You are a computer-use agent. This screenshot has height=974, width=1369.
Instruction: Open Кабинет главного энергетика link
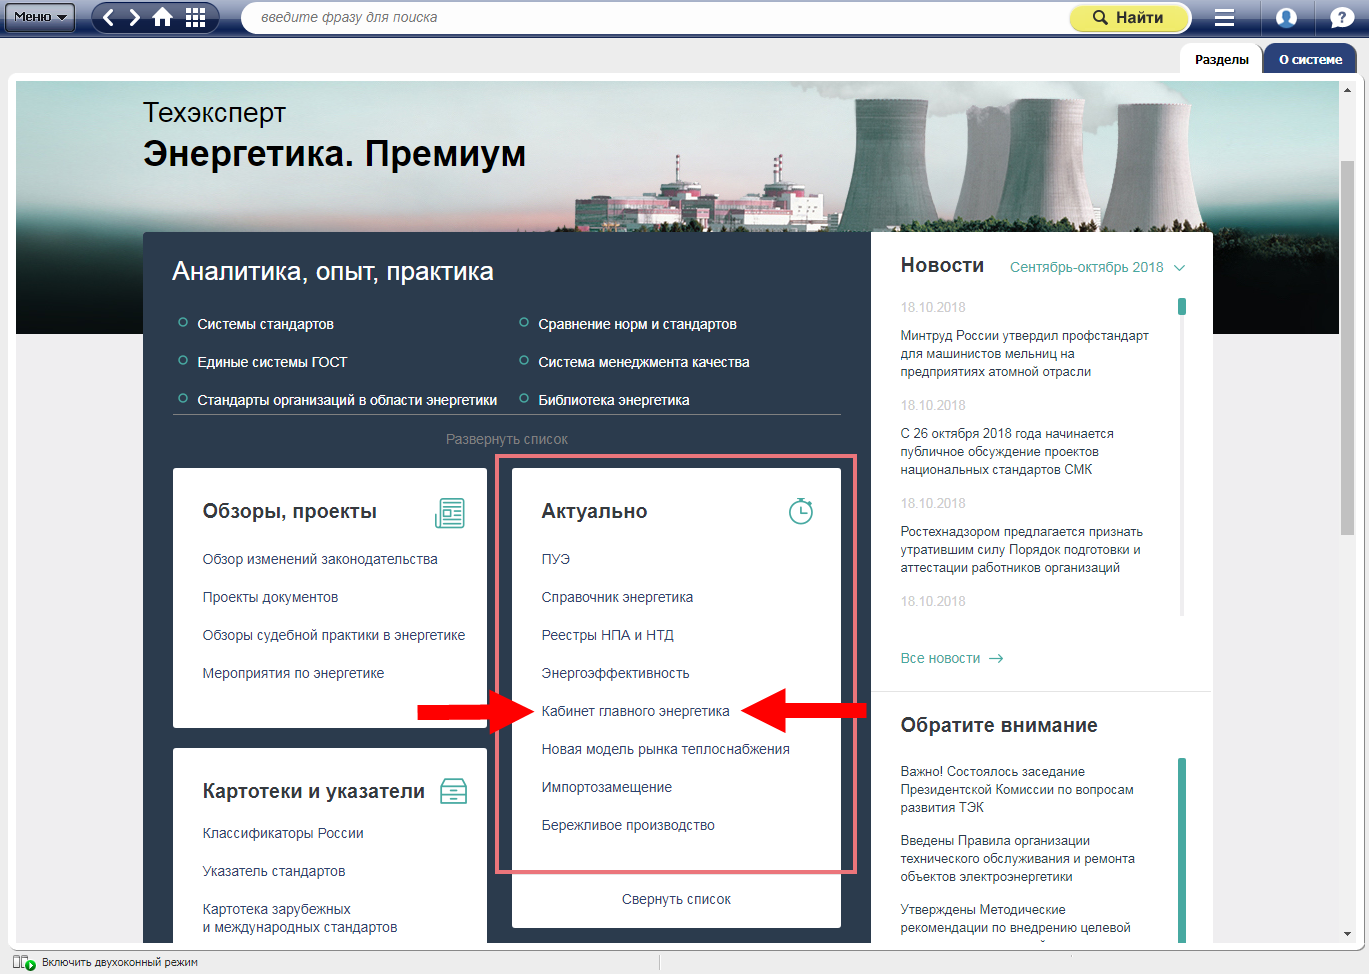click(635, 711)
